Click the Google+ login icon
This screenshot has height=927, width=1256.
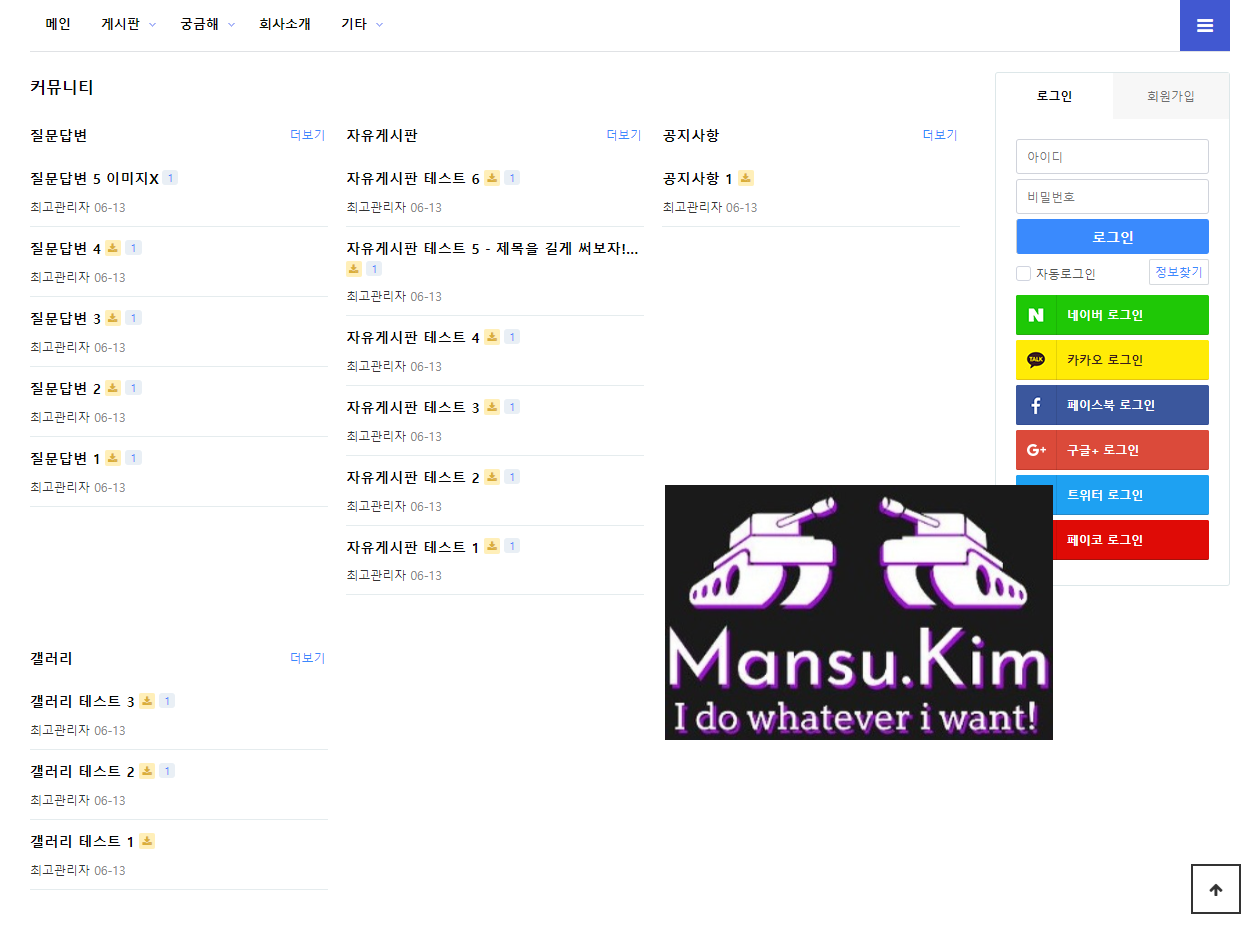(x=1036, y=450)
